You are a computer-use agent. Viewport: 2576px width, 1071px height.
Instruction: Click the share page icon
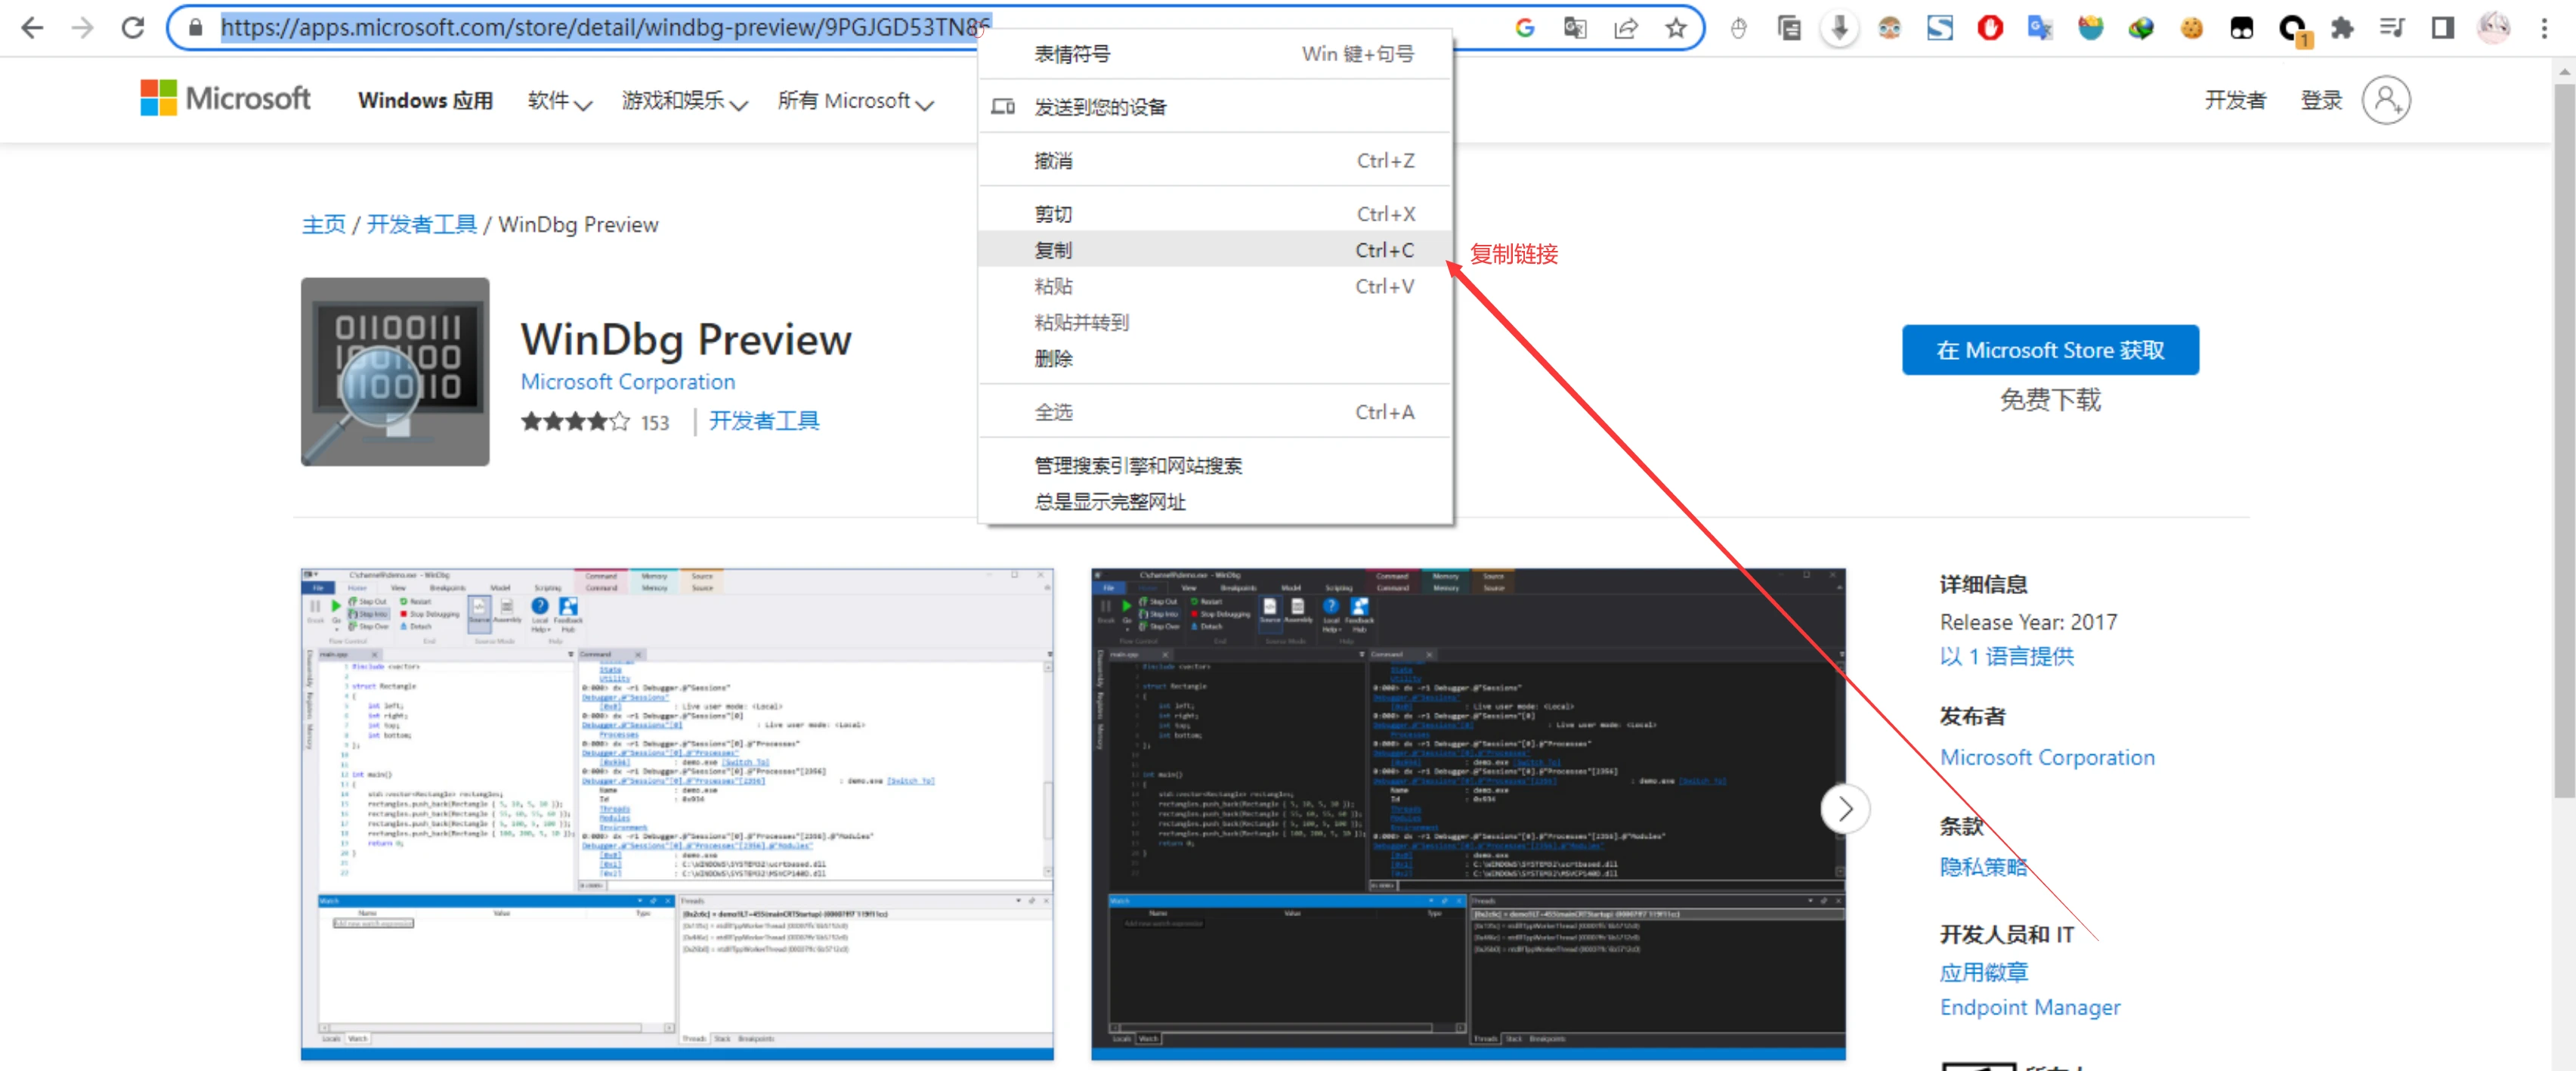pos(1626,28)
